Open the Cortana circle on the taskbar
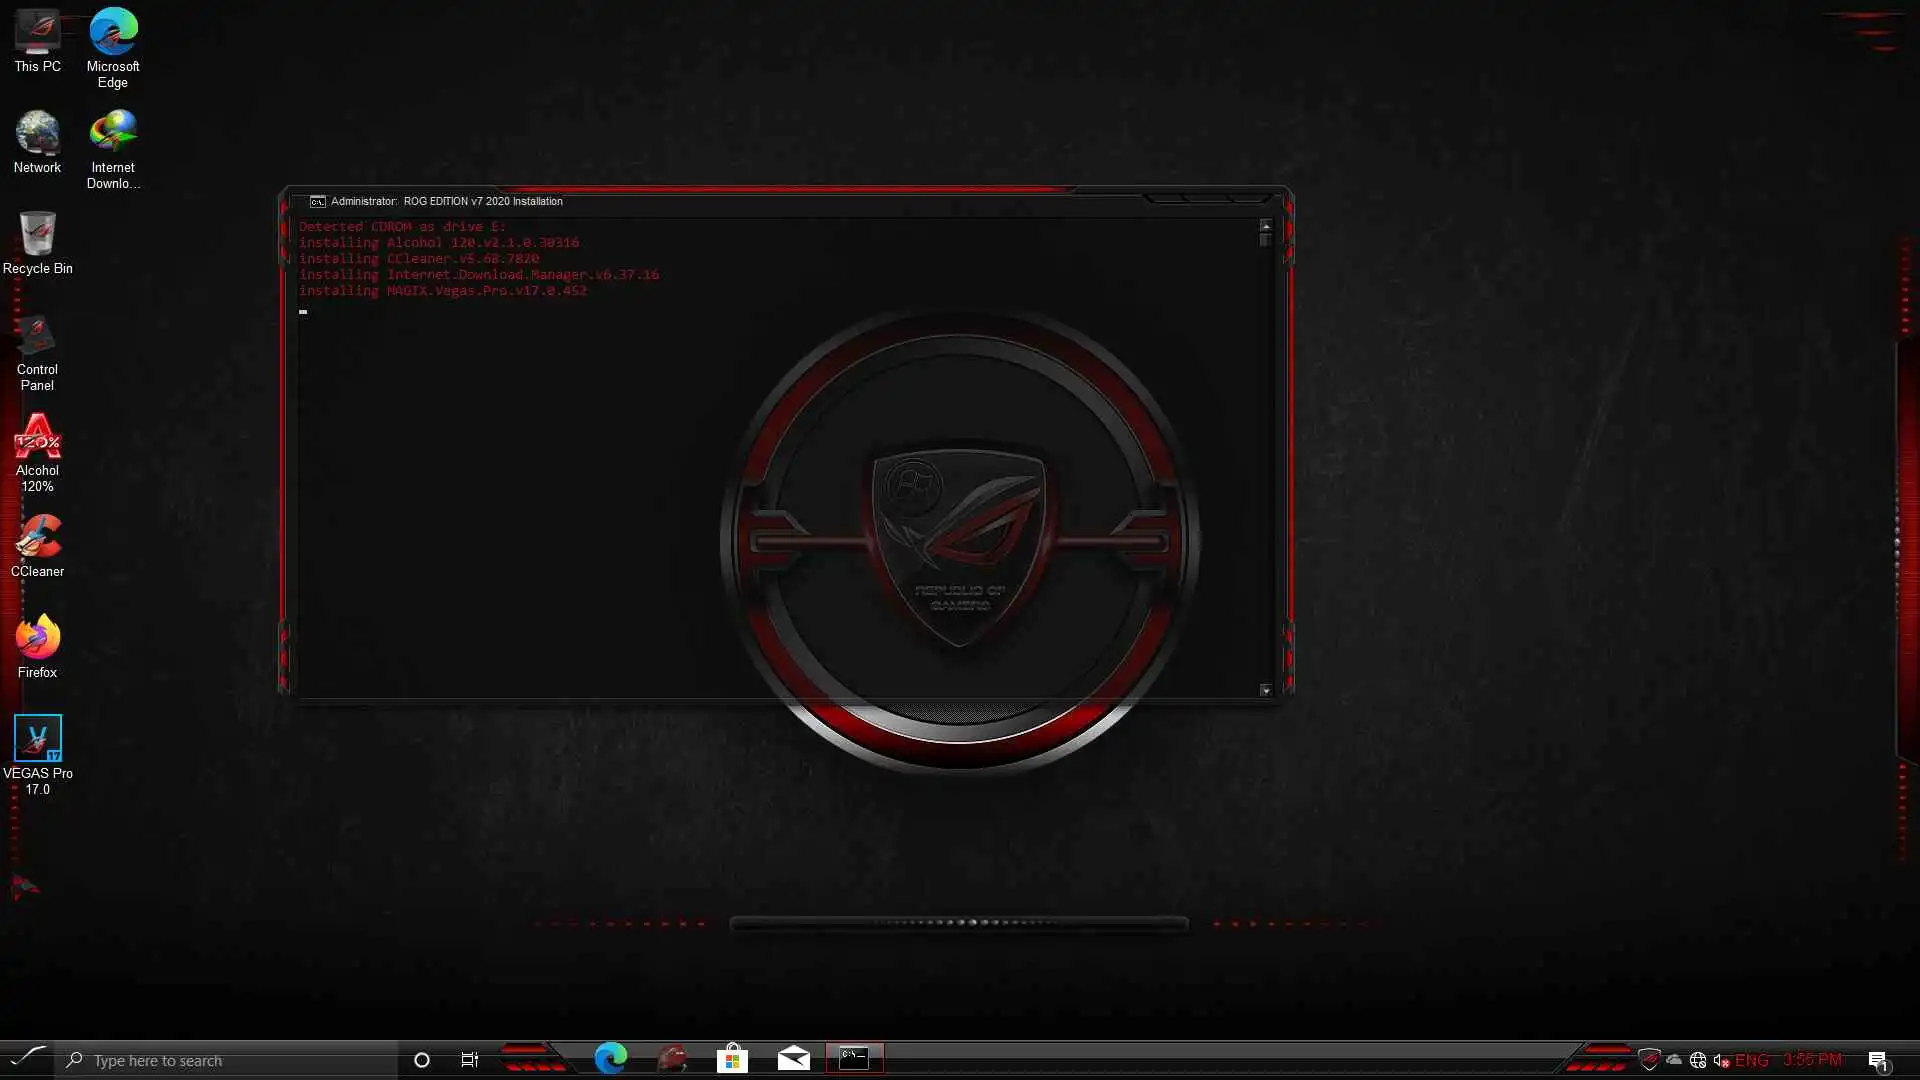Viewport: 1920px width, 1080px height. 422,1060
